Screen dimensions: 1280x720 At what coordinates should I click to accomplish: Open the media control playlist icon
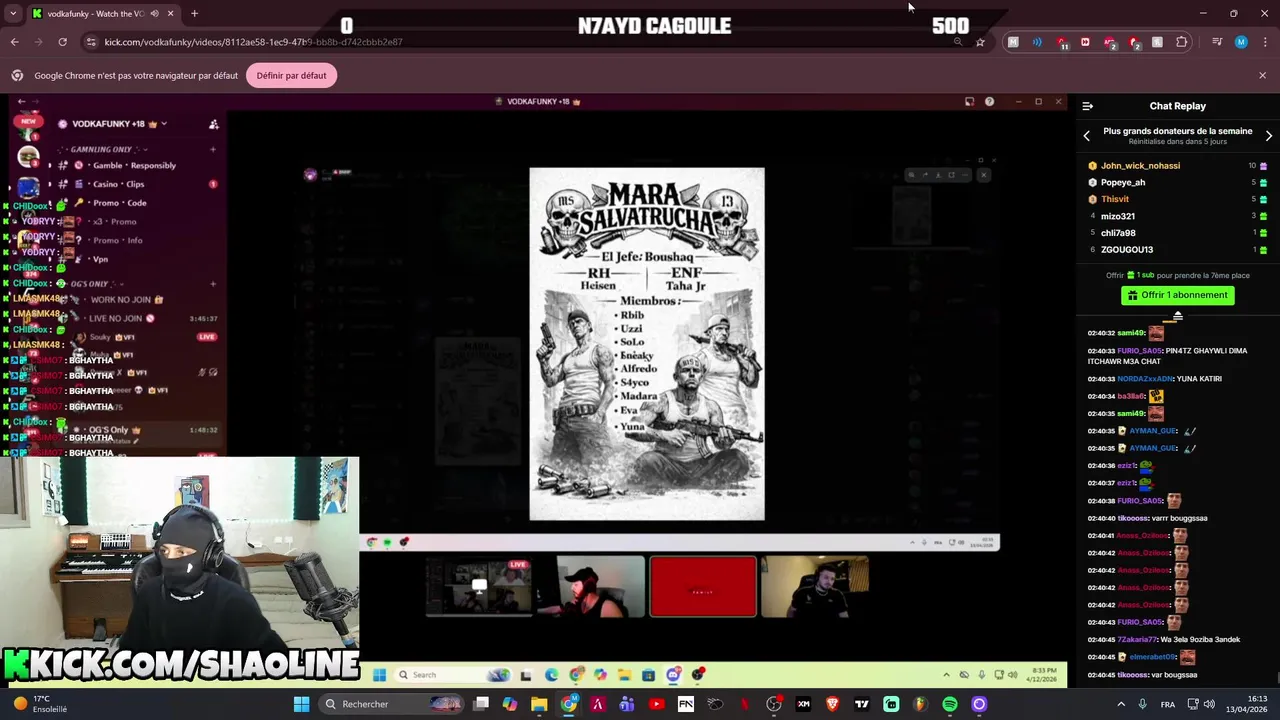1217,42
